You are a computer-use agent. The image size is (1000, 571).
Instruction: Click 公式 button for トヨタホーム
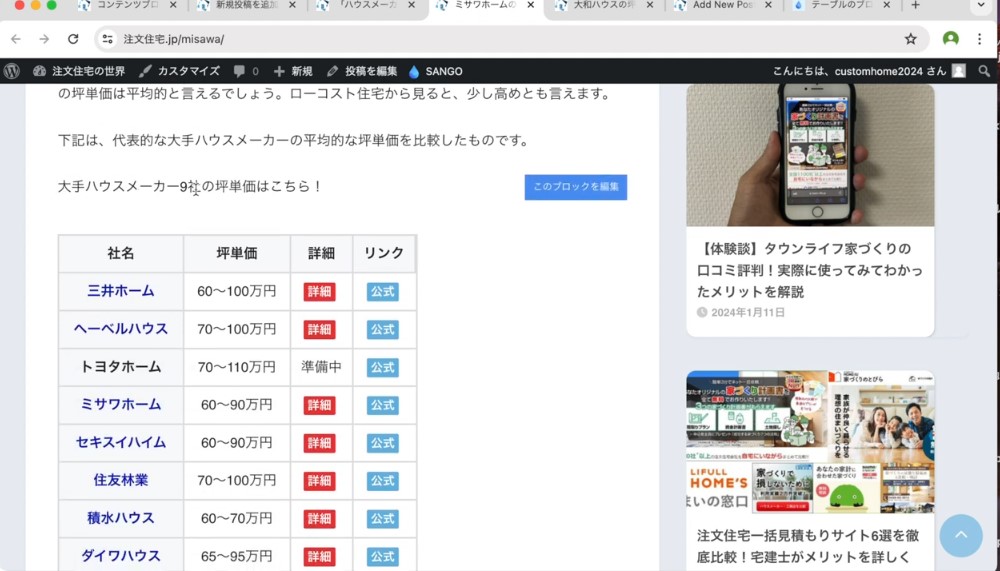(383, 367)
